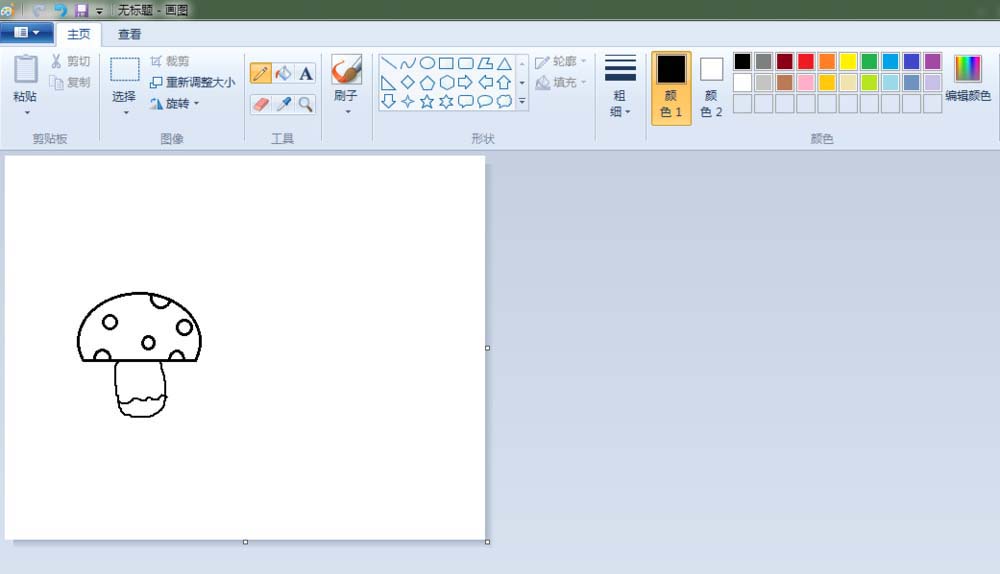Choose the Four-point star shape
The width and height of the screenshot is (1000, 574).
pyautogui.click(x=408, y=101)
